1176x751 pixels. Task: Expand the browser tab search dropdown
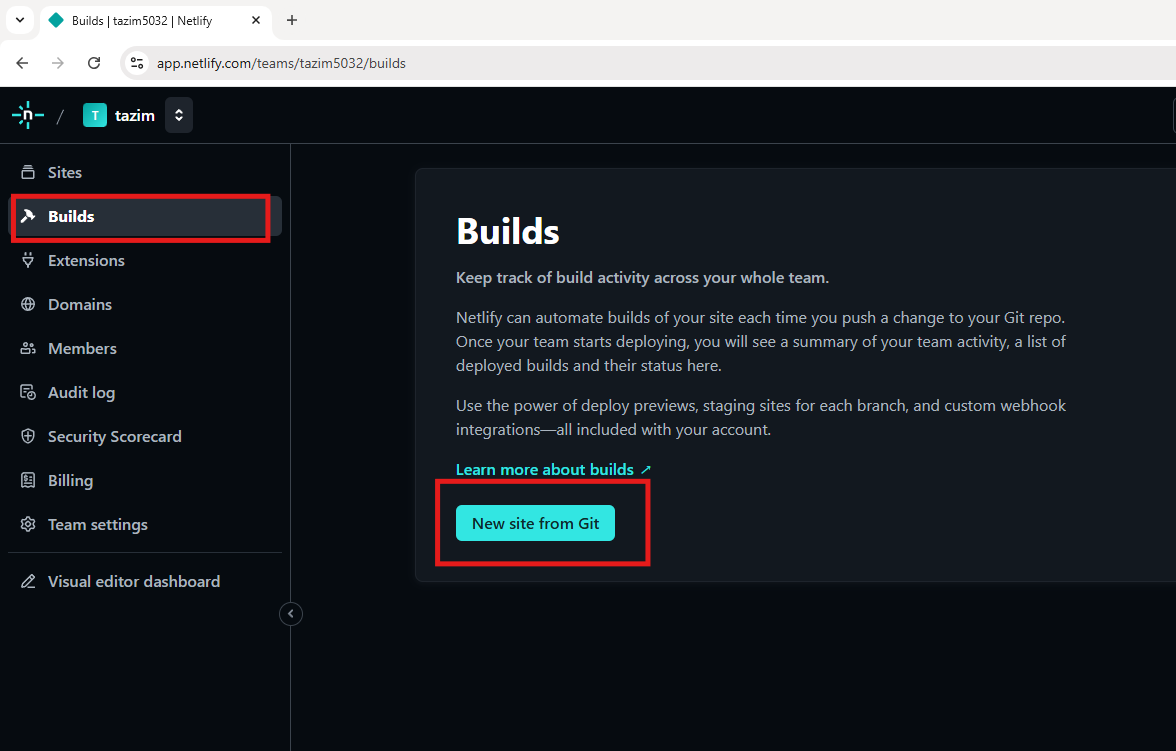tap(19, 20)
